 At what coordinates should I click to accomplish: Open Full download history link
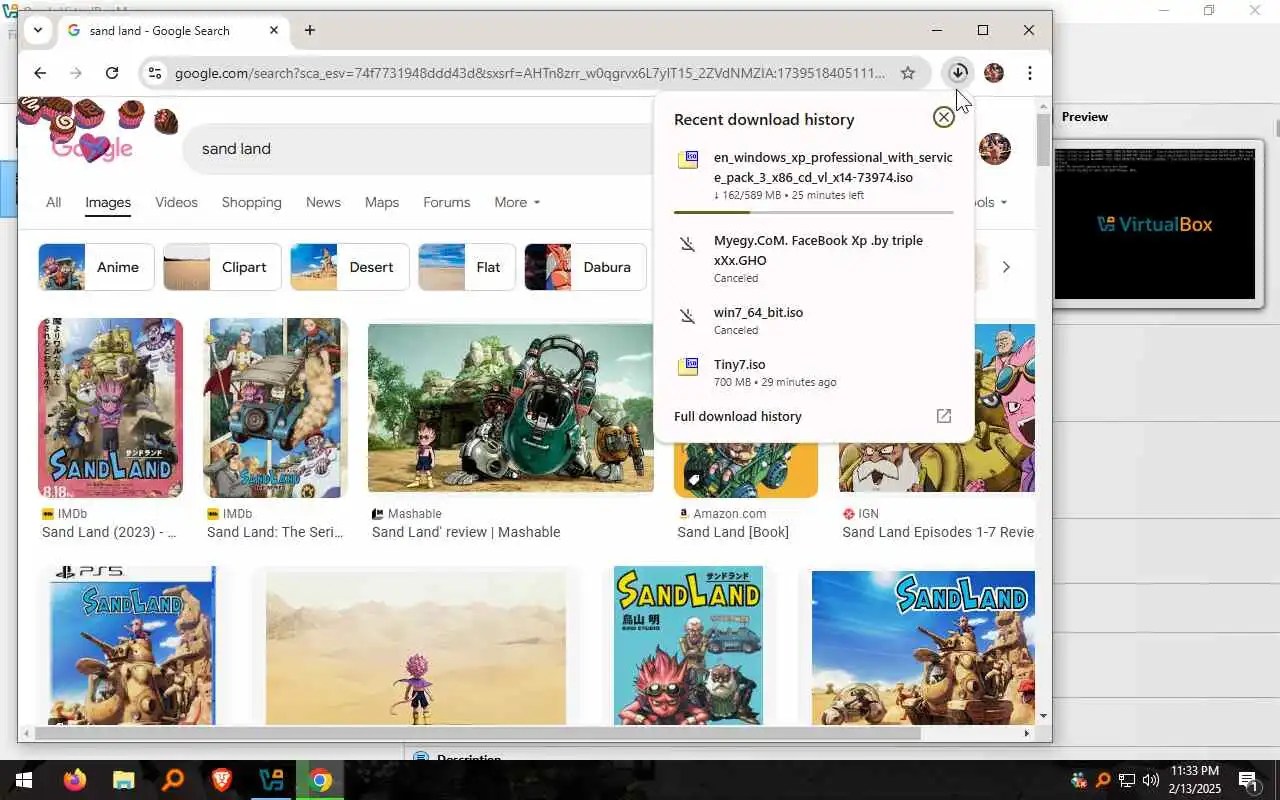coord(738,417)
